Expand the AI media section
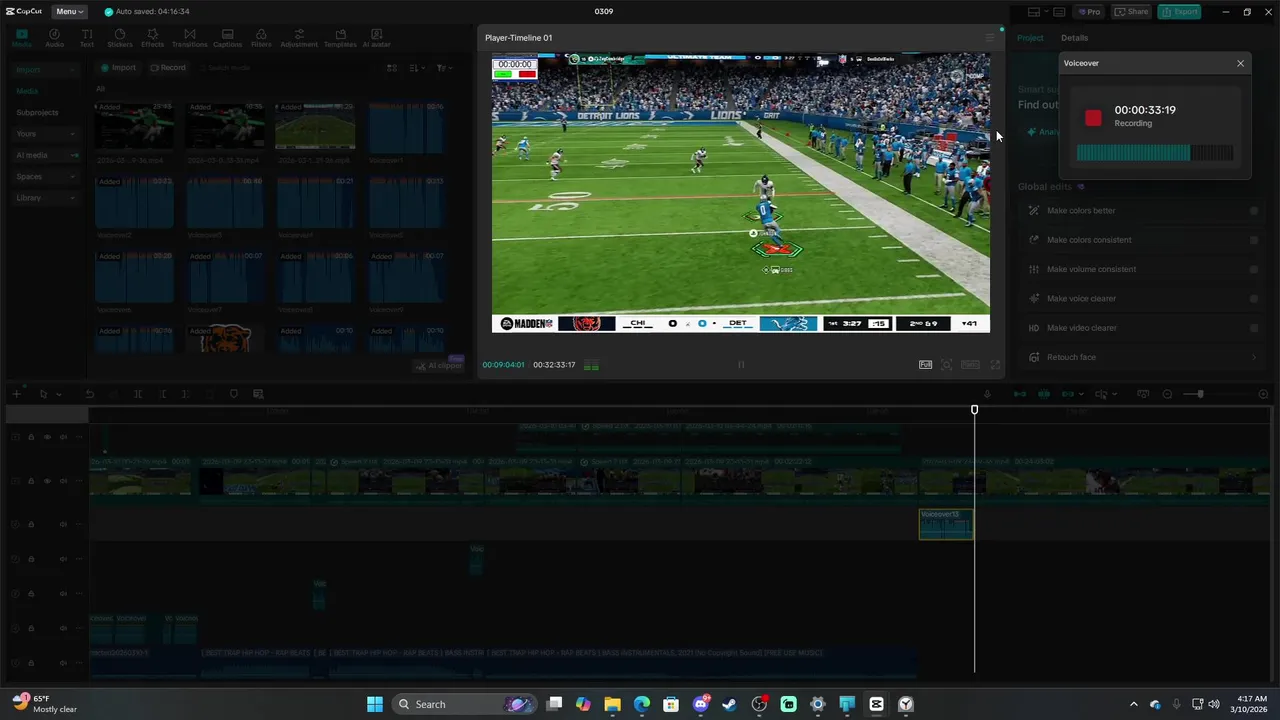This screenshot has height=720, width=1280. click(x=45, y=155)
